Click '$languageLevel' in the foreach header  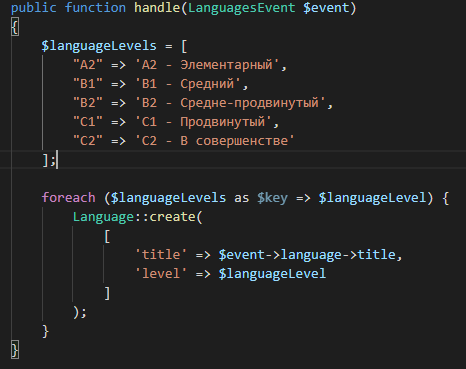pyautogui.click(x=372, y=198)
